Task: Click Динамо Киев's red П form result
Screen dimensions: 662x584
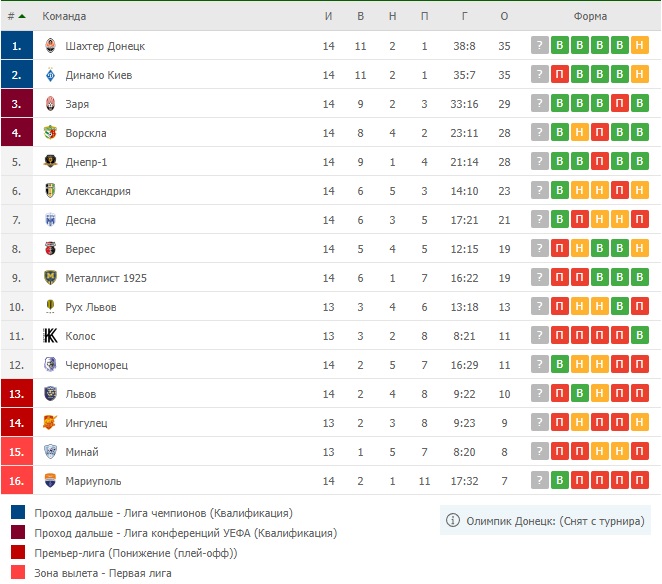Action: 559,75
